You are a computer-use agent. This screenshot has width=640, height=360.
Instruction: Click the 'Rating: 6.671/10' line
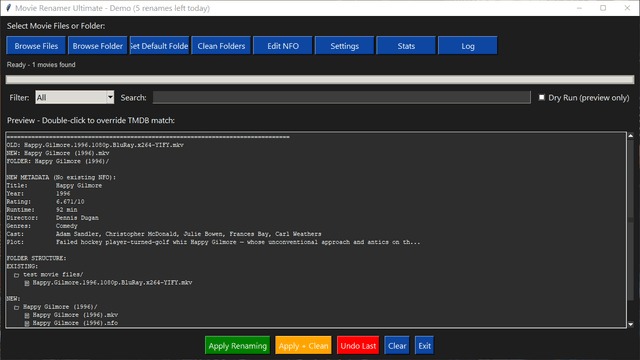46,202
